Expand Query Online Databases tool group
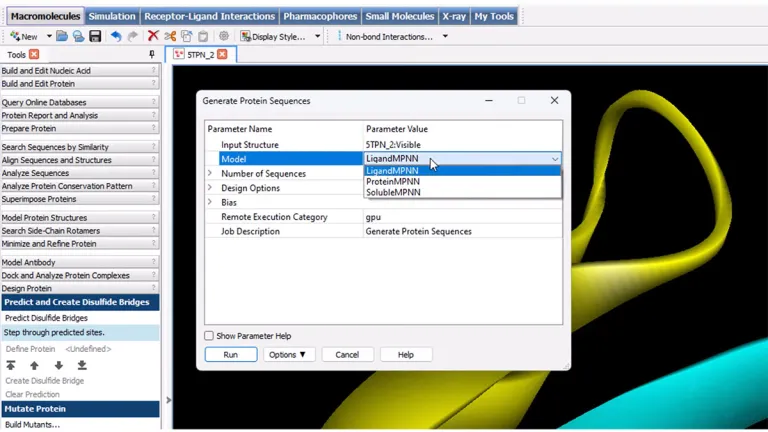This screenshot has width=768, height=432. (79, 102)
